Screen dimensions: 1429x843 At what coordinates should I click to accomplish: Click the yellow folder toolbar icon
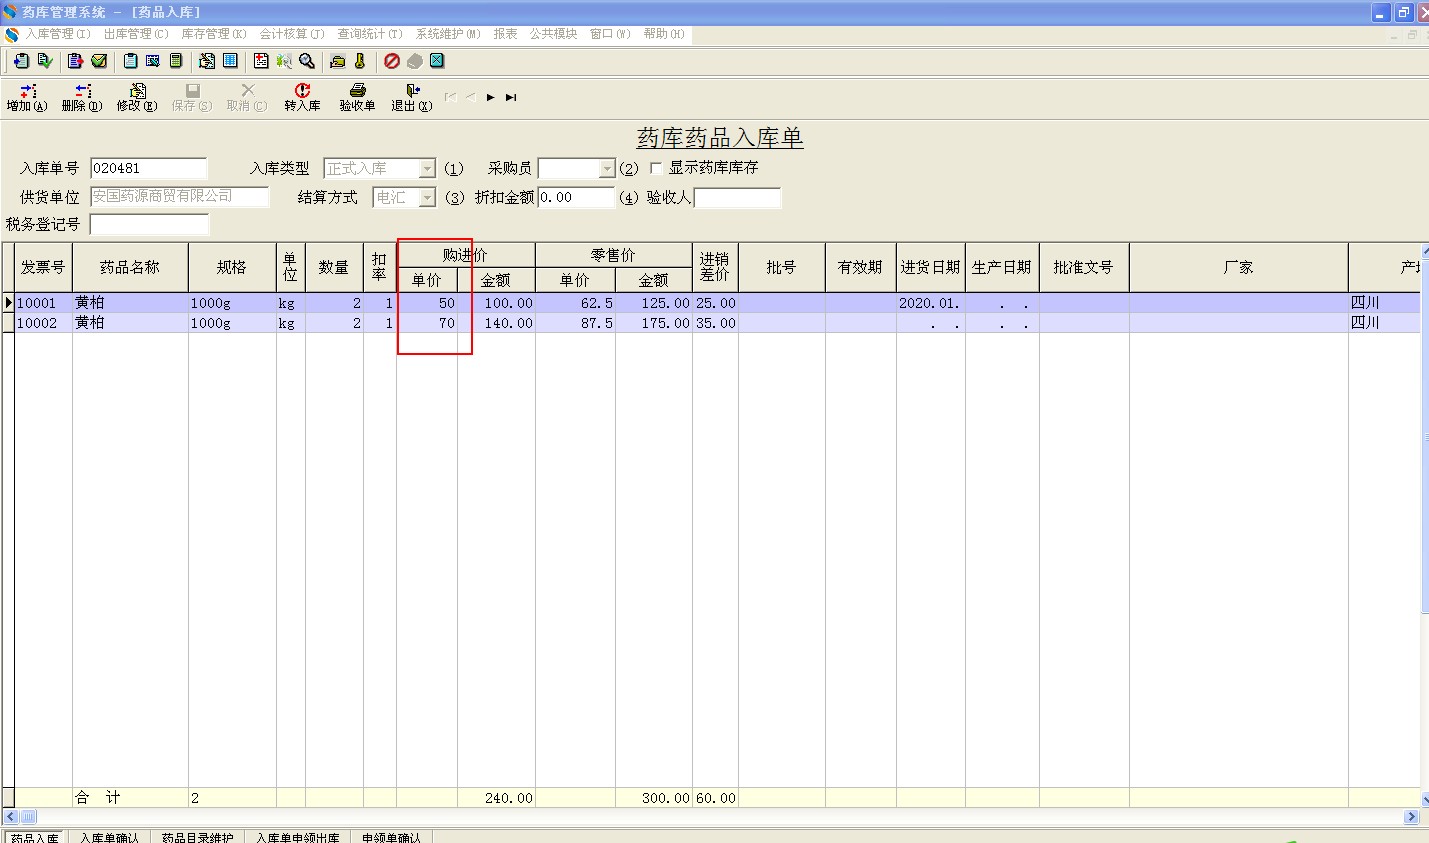pos(337,61)
